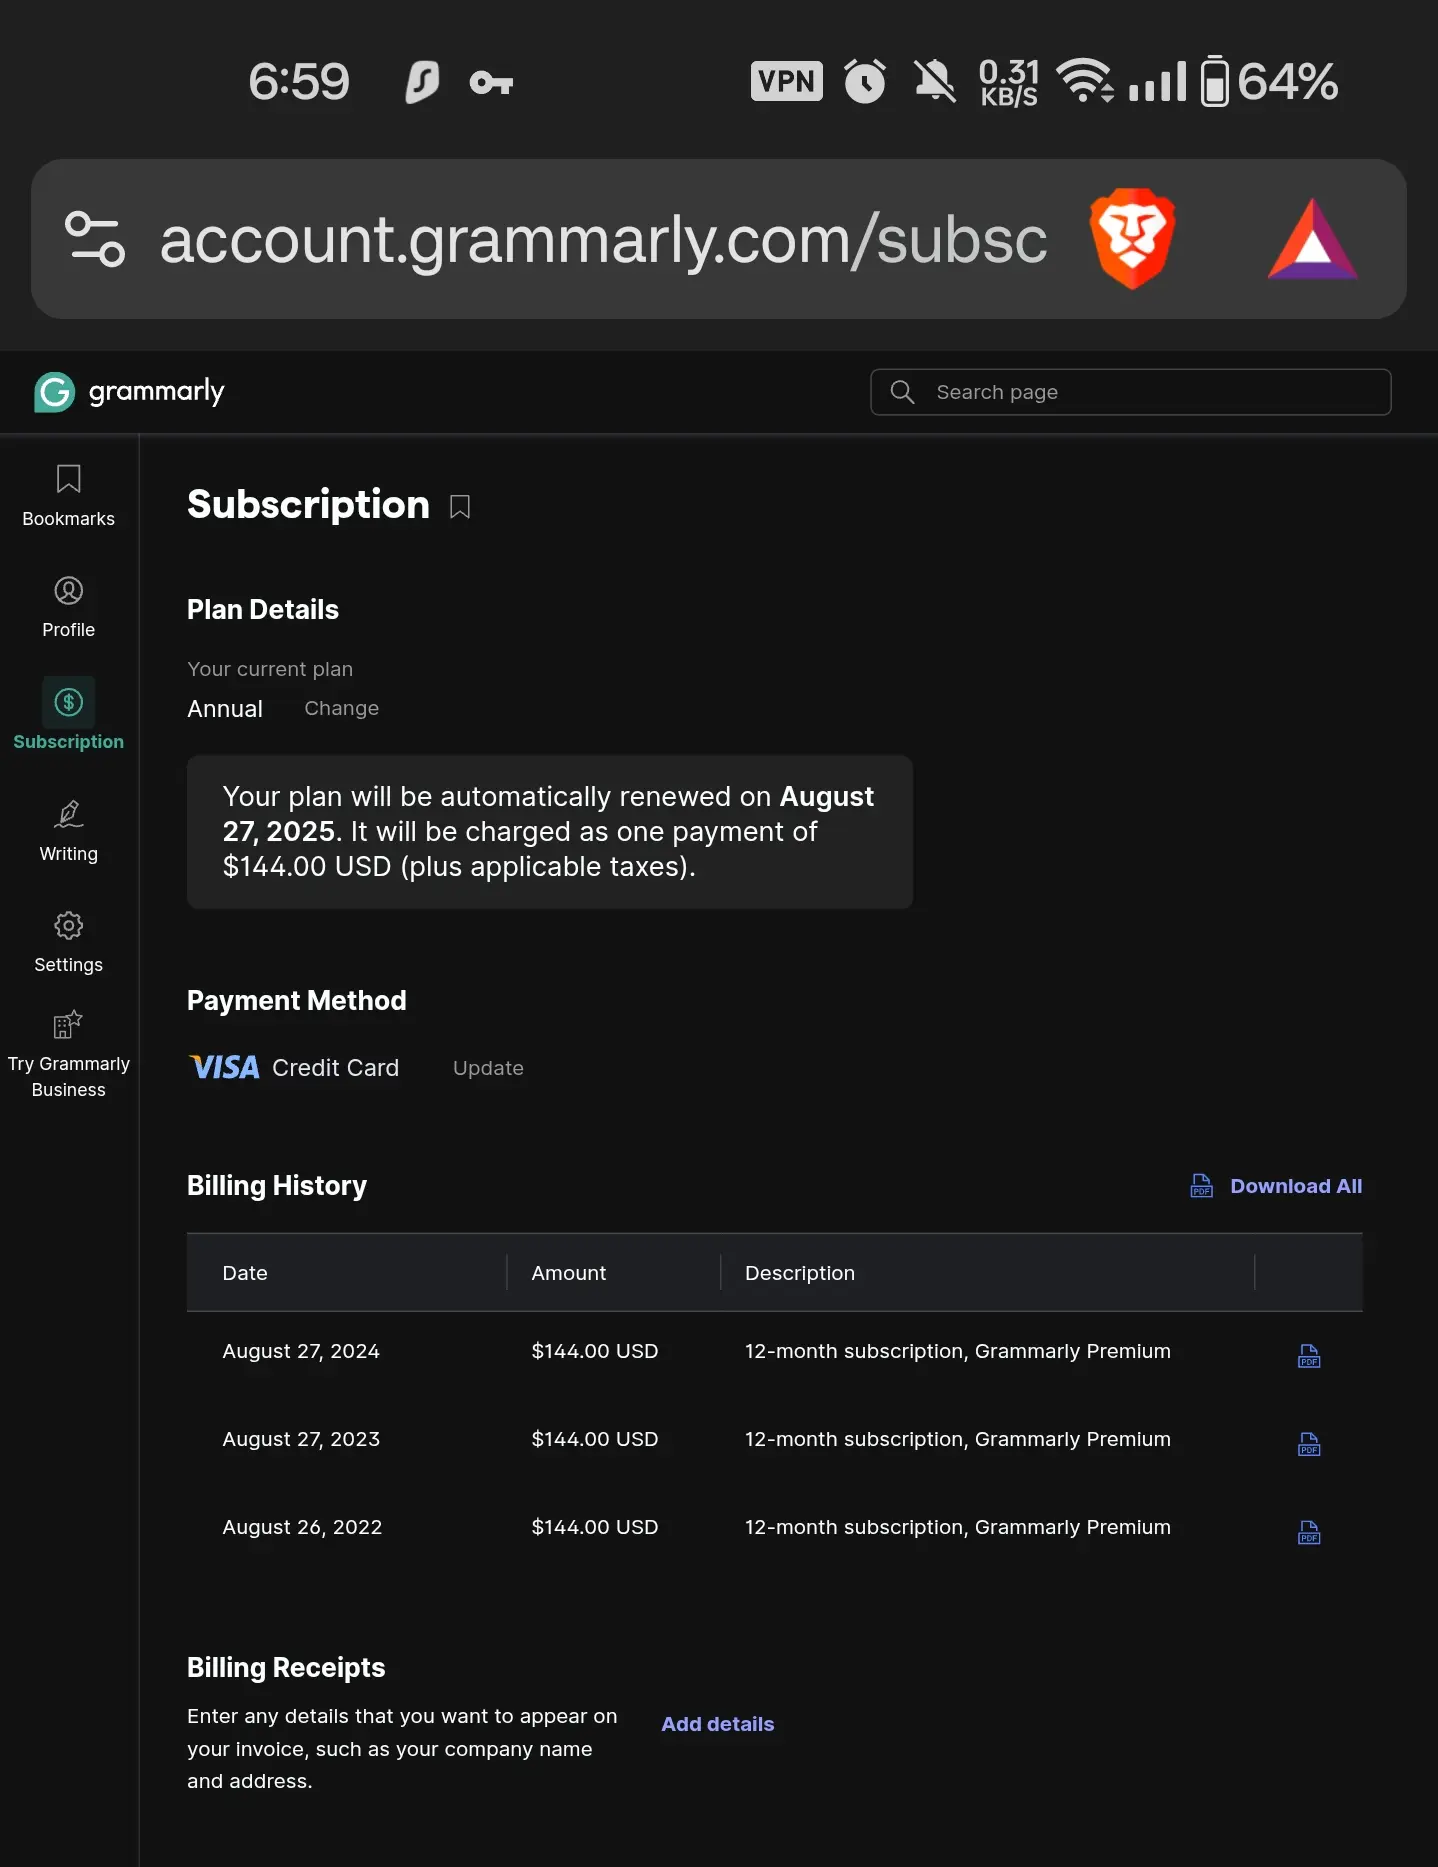The height and width of the screenshot is (1867, 1438).
Task: Click $144.00 USD amount for 2023 row
Action: (x=594, y=1439)
